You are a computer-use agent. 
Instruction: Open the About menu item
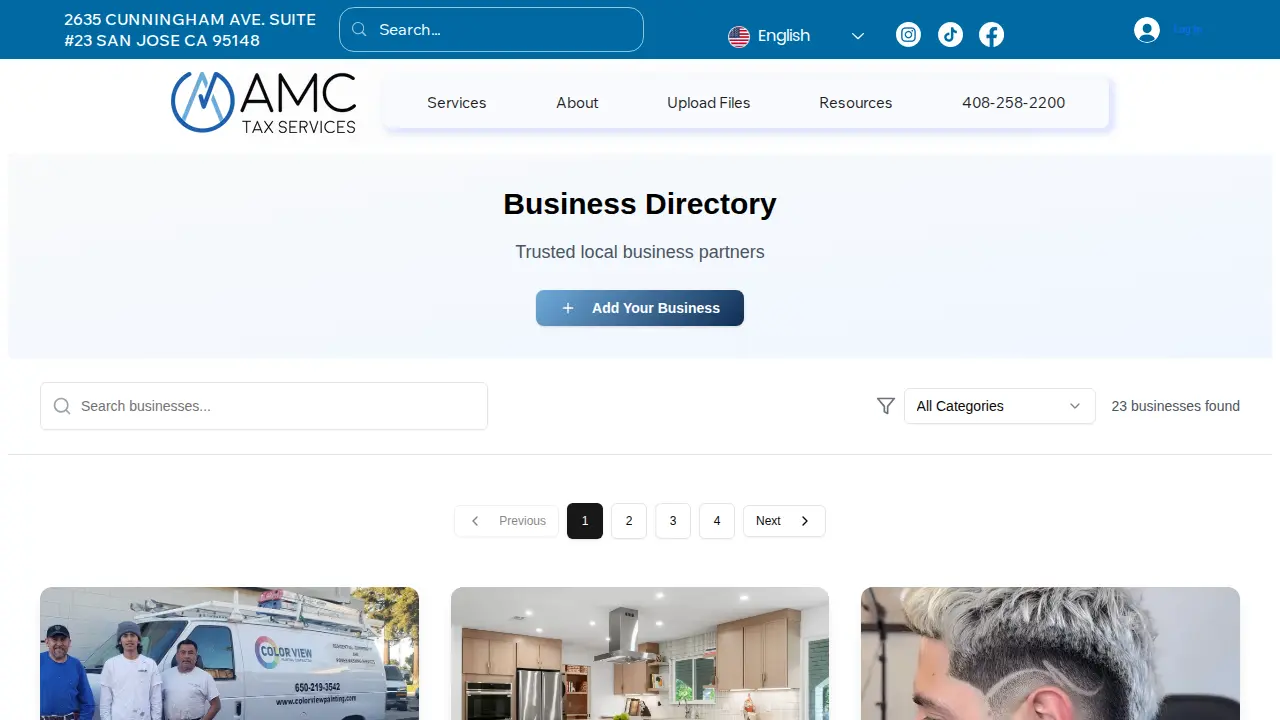click(577, 103)
